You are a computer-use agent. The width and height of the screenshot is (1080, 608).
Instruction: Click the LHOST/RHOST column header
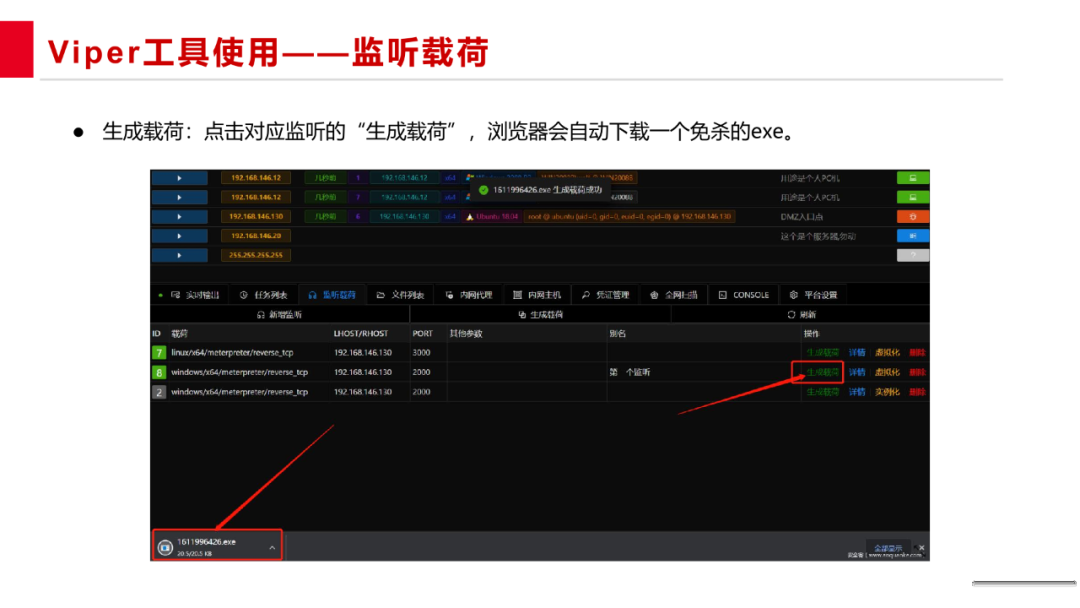point(361,333)
